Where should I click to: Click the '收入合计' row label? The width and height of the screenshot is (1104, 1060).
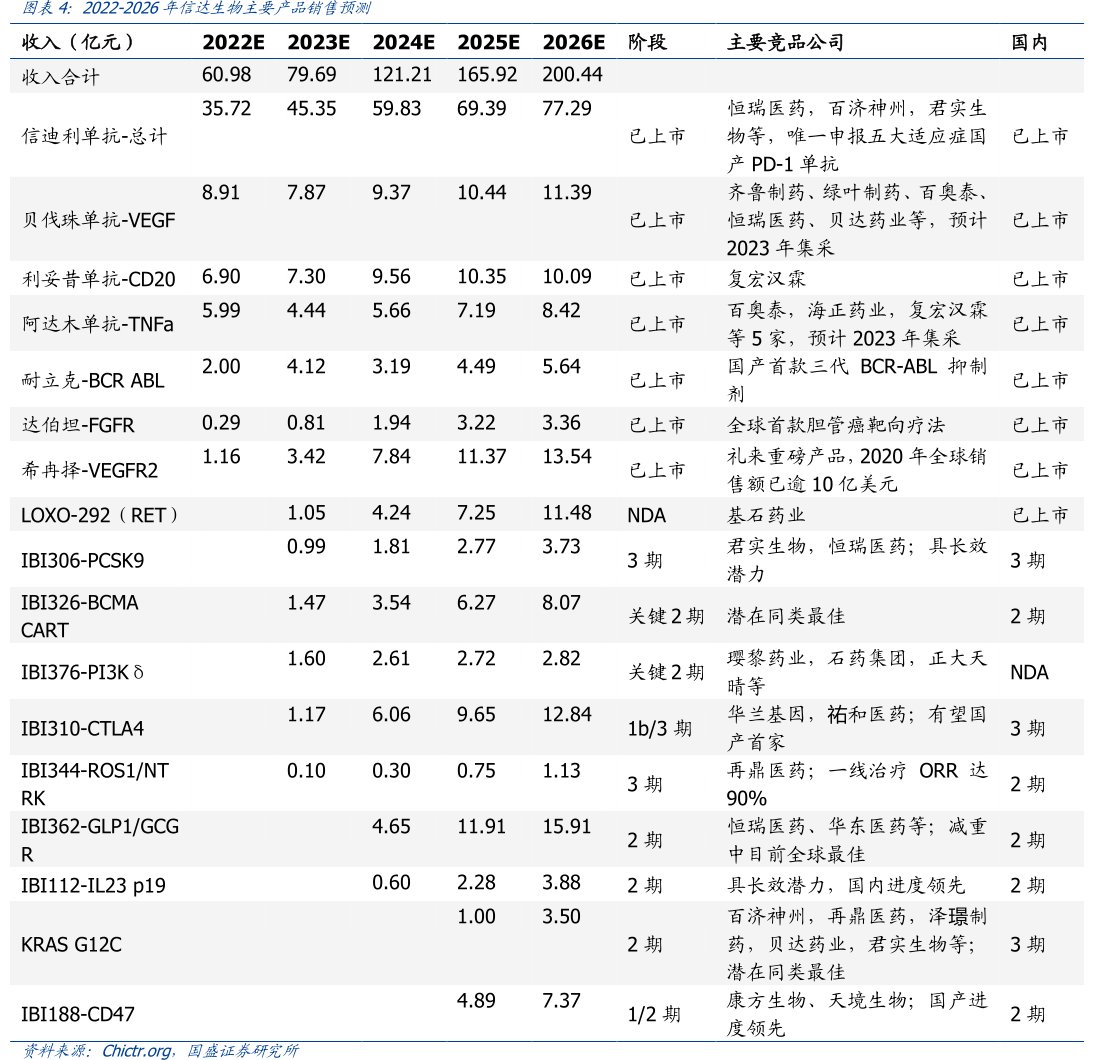click(61, 77)
